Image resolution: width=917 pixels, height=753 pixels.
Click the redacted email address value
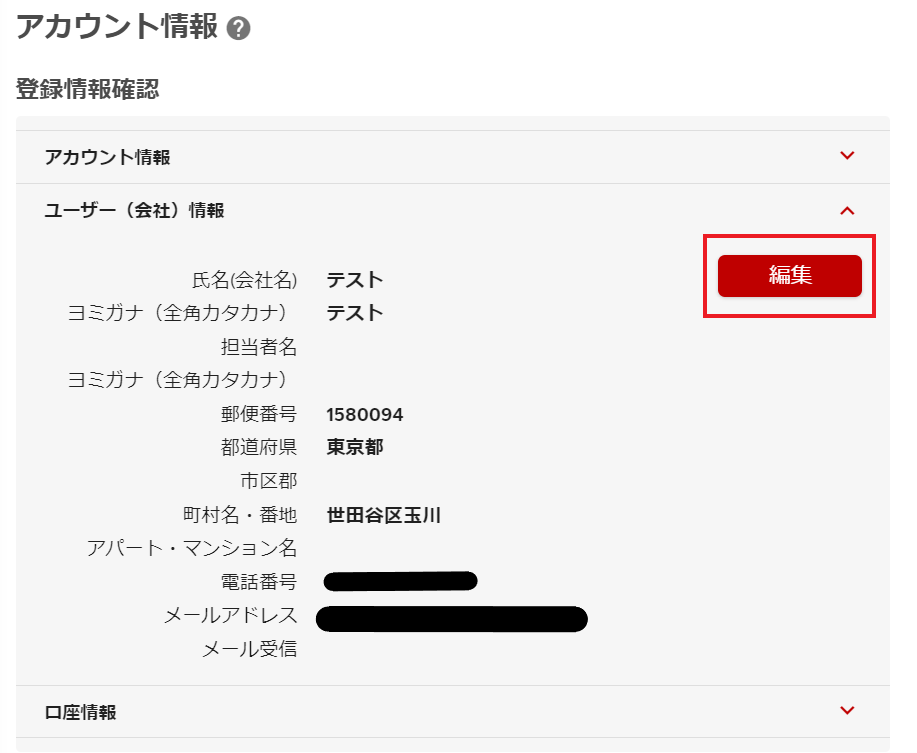tap(452, 618)
